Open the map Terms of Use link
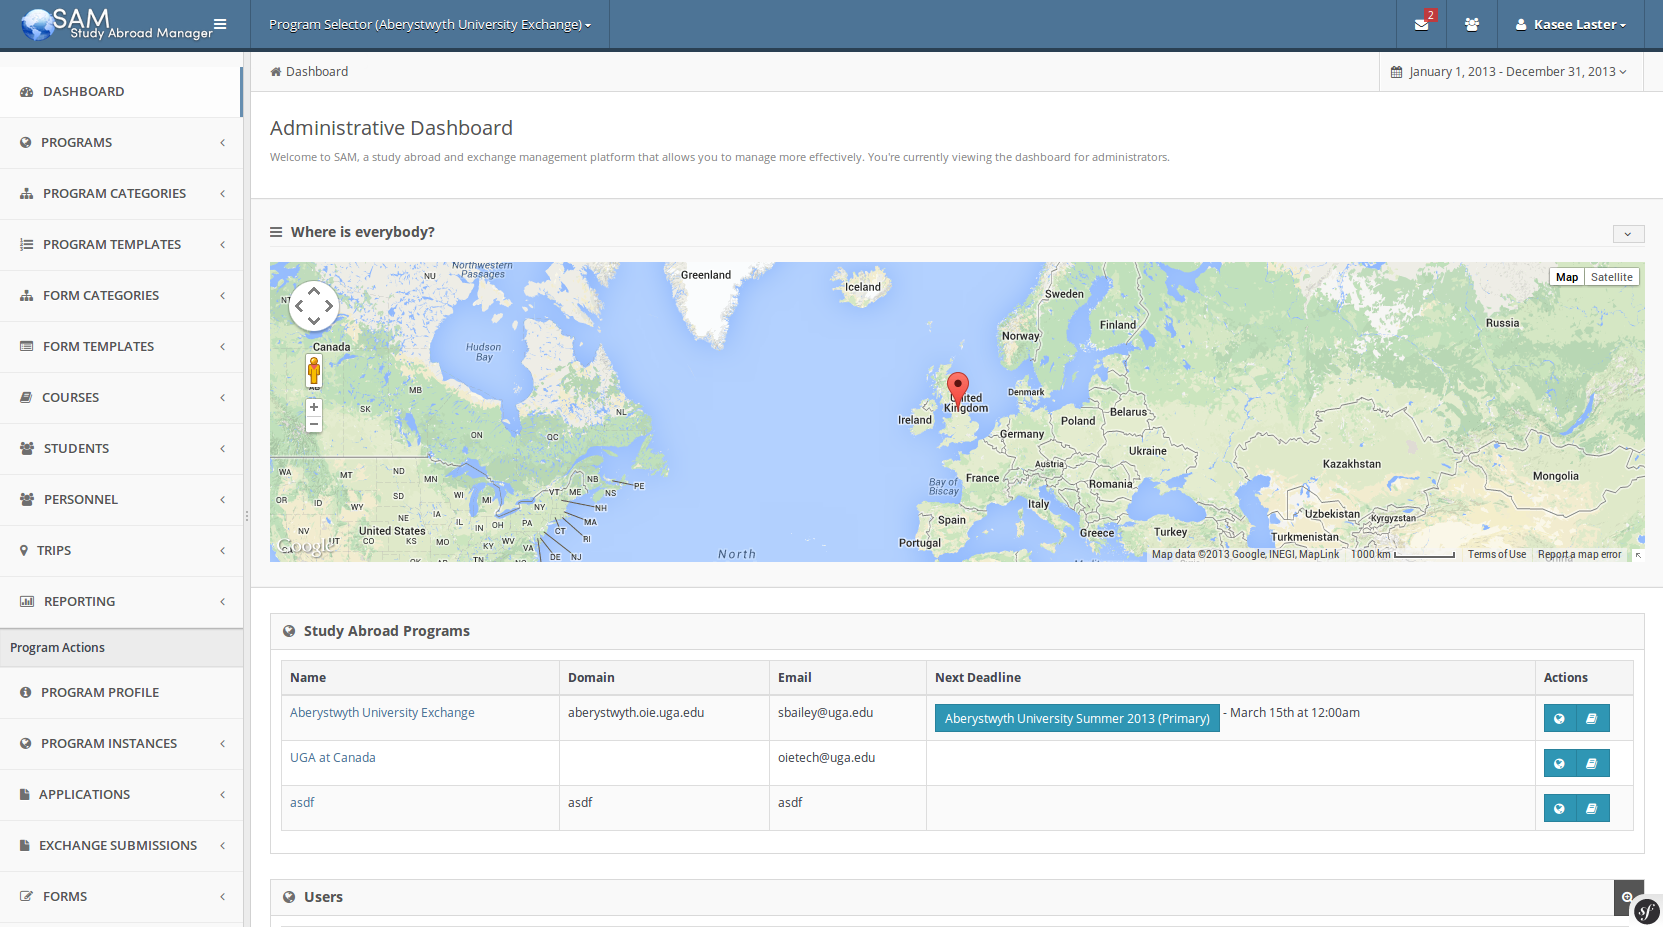The width and height of the screenshot is (1663, 927). 1497,555
